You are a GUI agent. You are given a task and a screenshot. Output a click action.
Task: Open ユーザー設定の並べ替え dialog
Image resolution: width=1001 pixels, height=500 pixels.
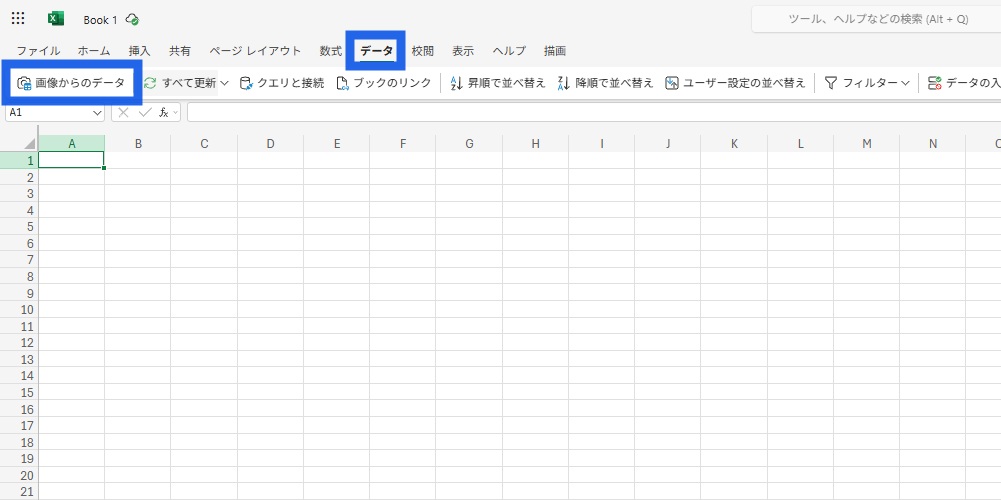[735, 83]
